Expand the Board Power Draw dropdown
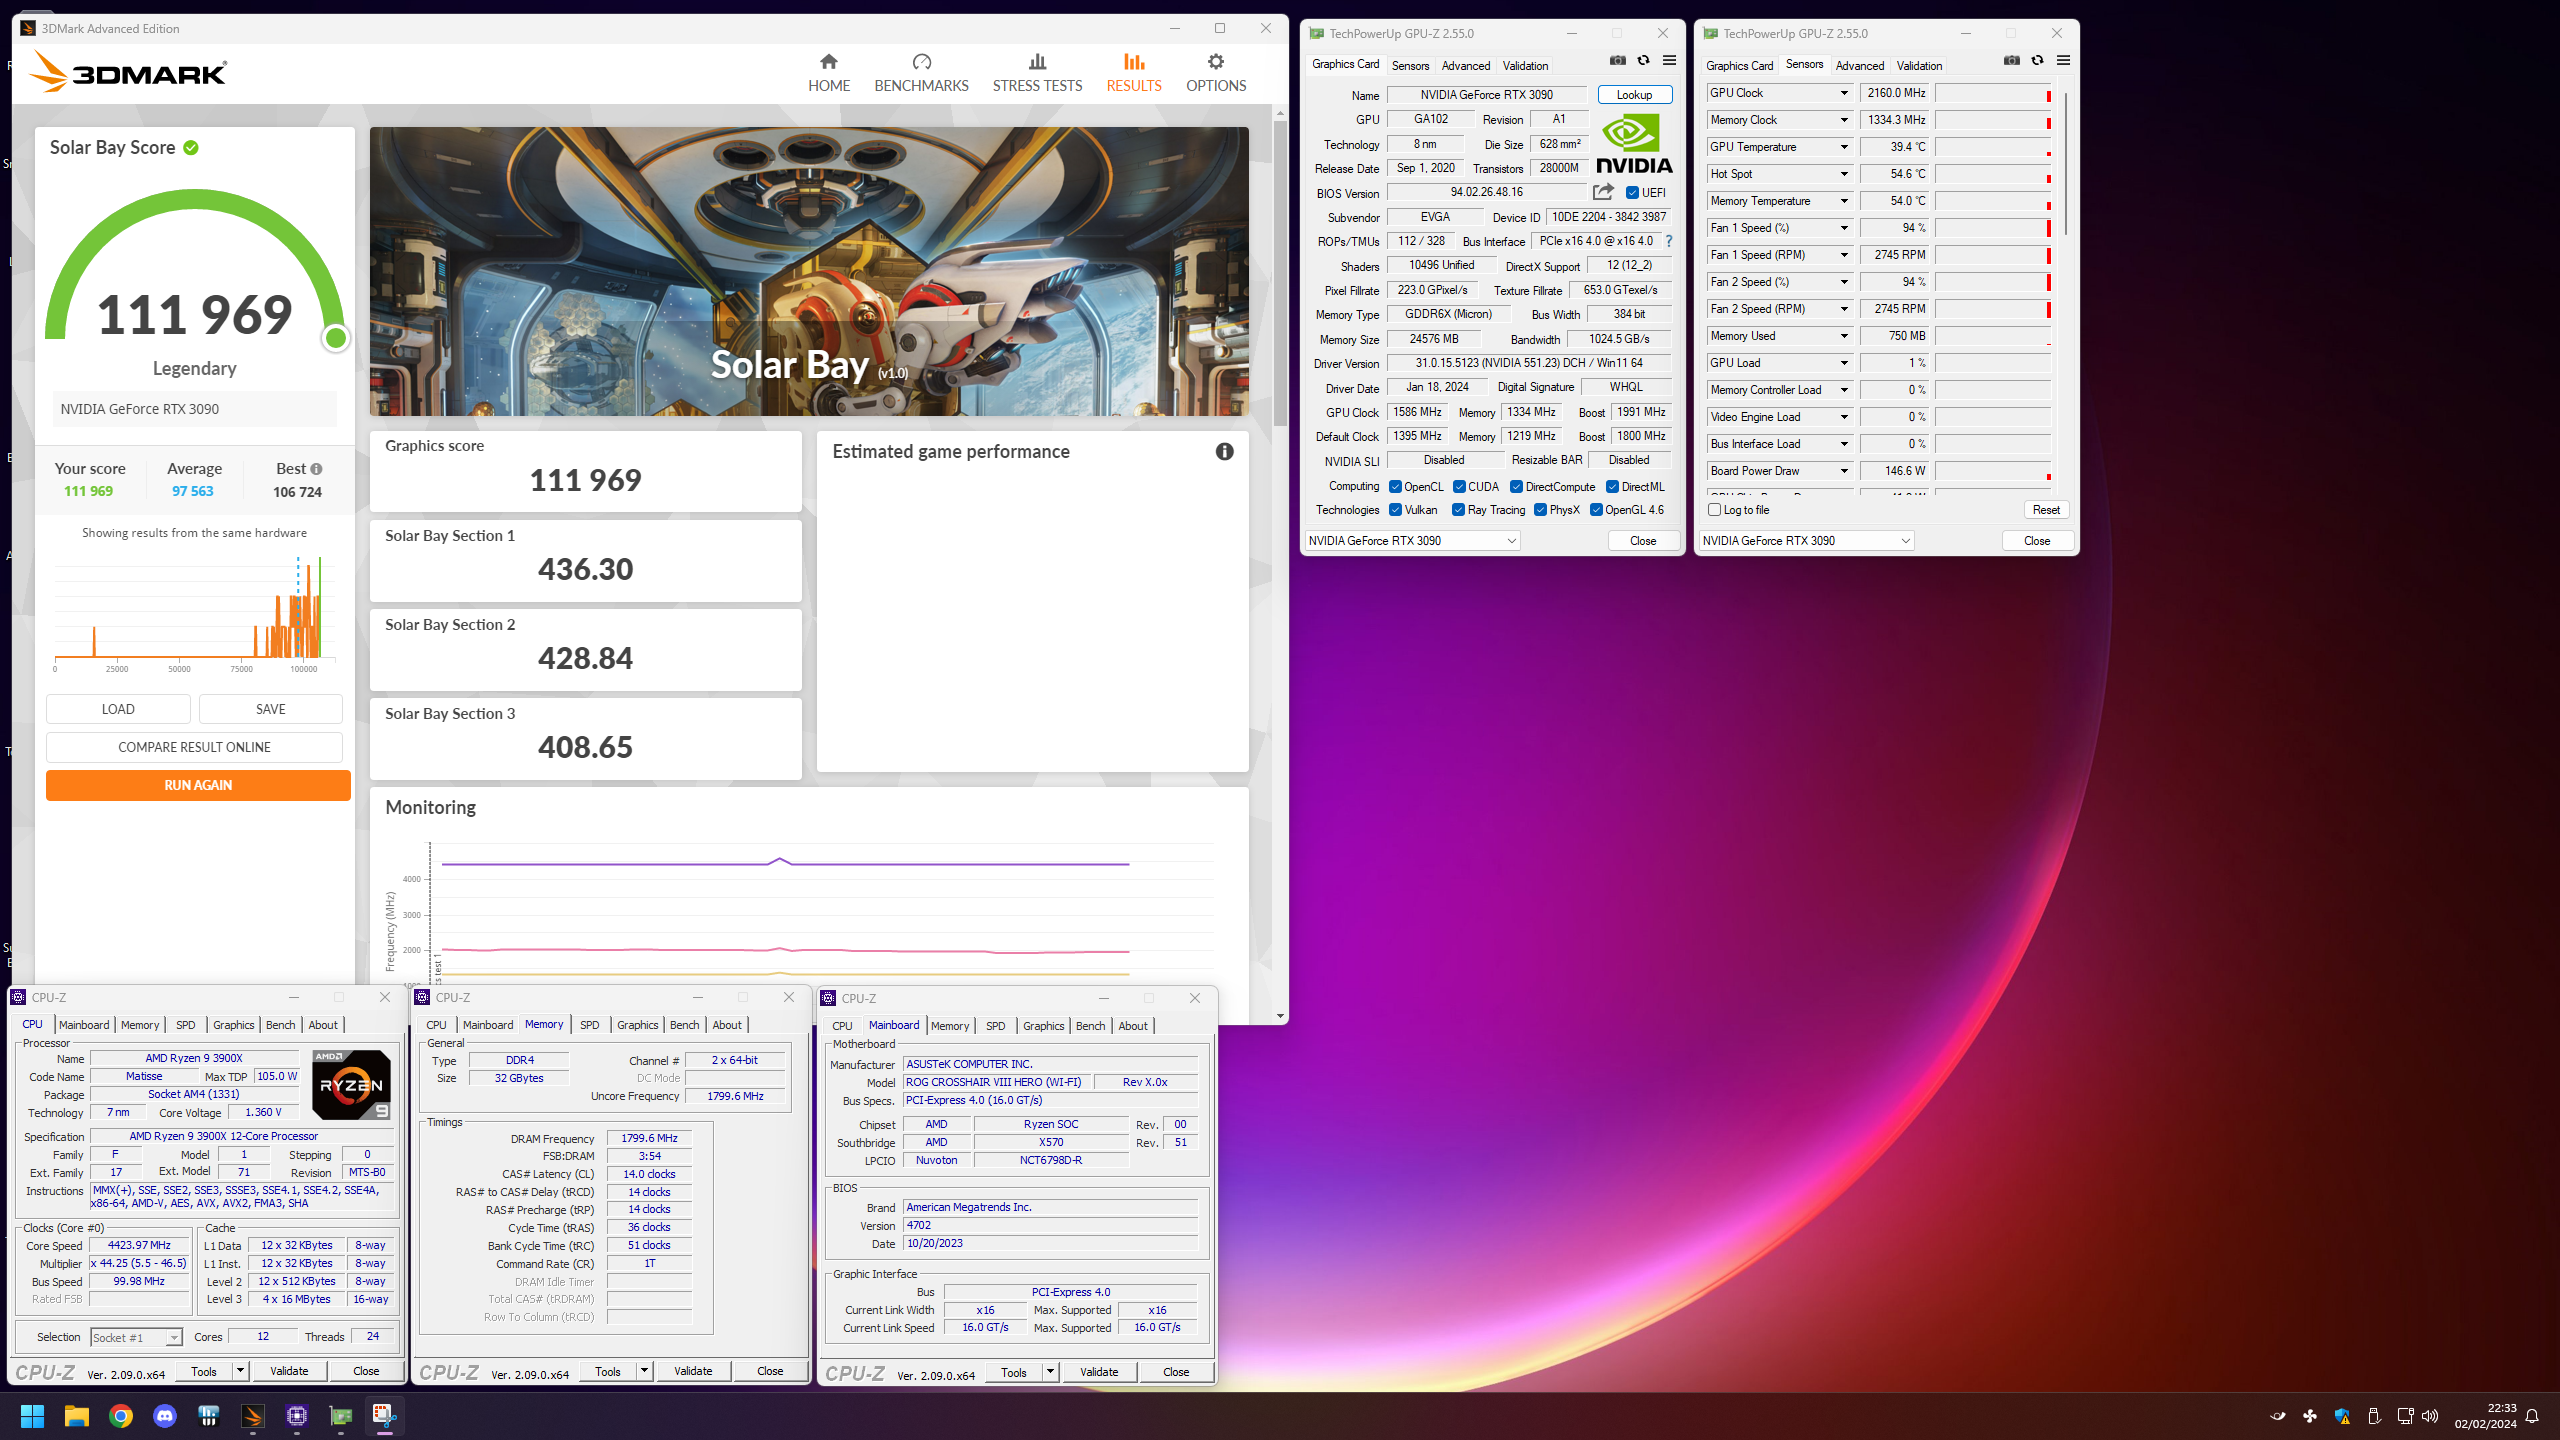Screen dimensions: 2560x1440 [1844, 471]
